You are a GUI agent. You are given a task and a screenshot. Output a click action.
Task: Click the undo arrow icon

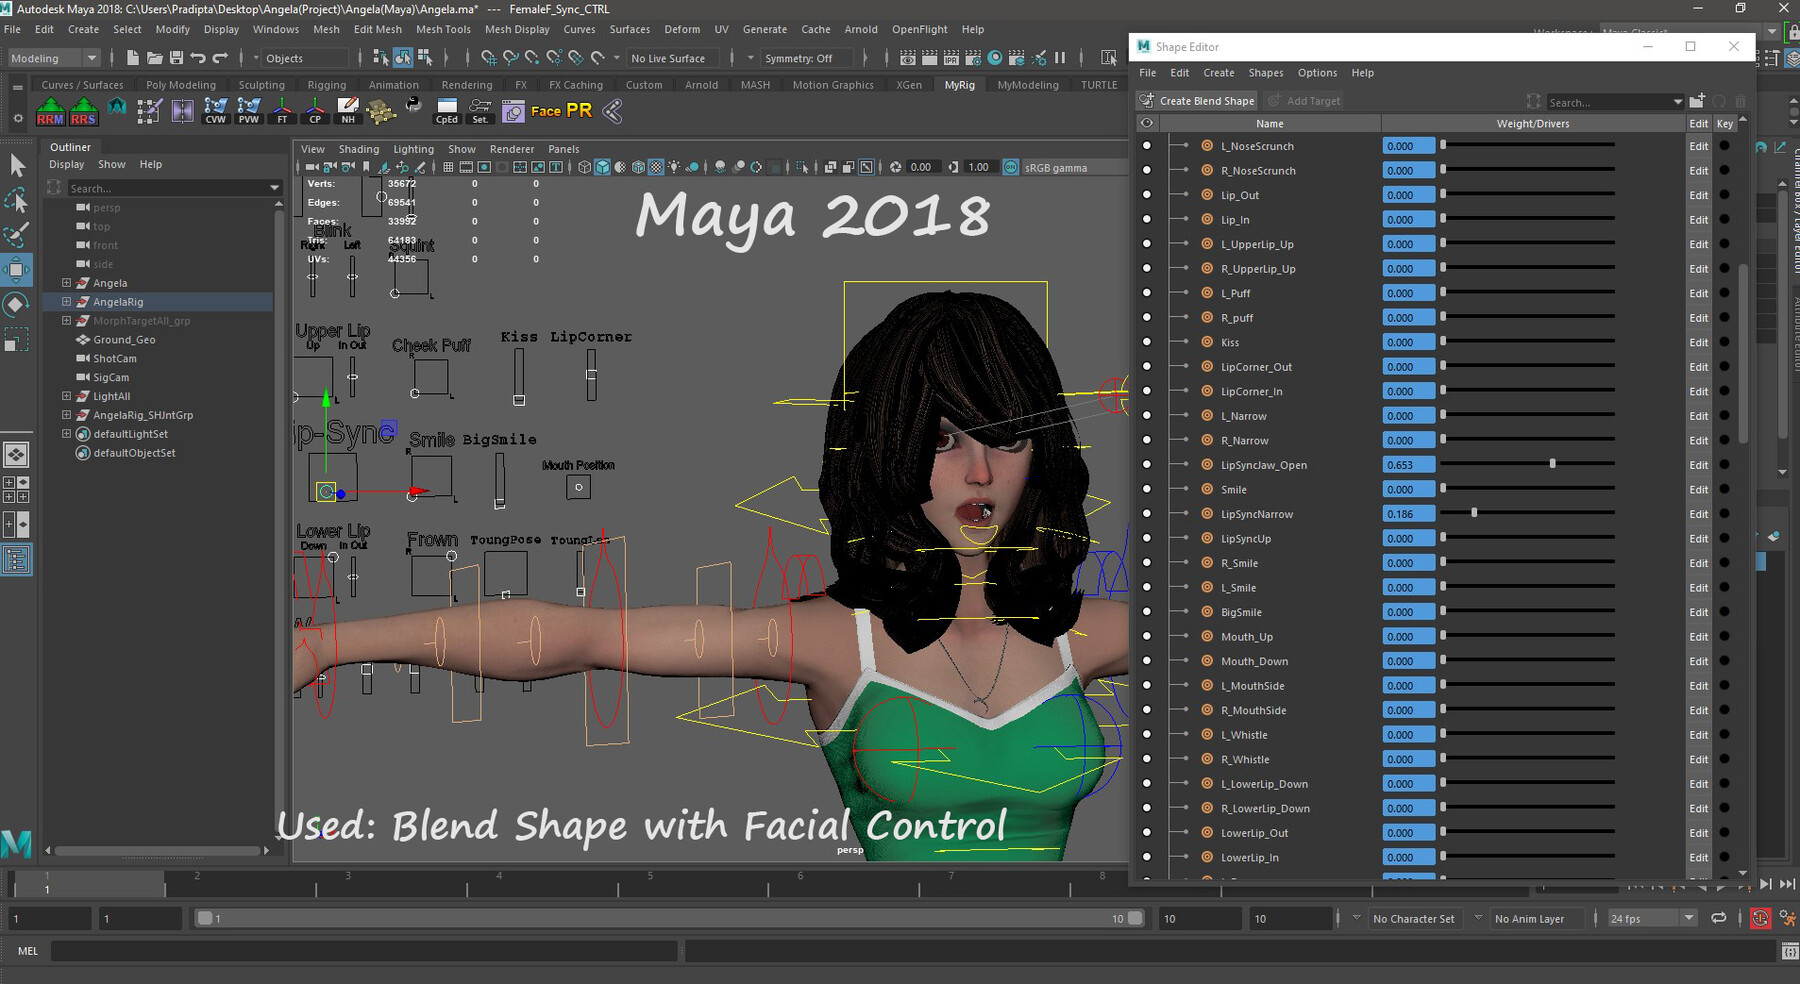point(198,58)
